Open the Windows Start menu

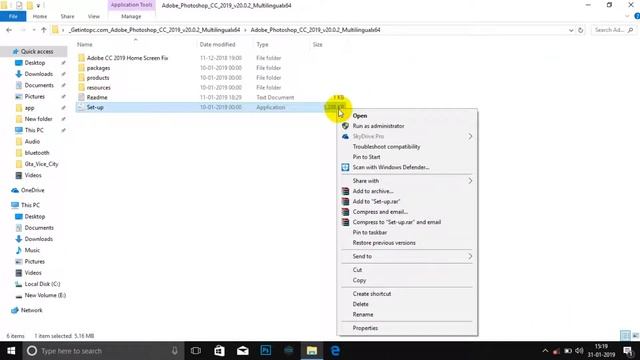(11, 351)
